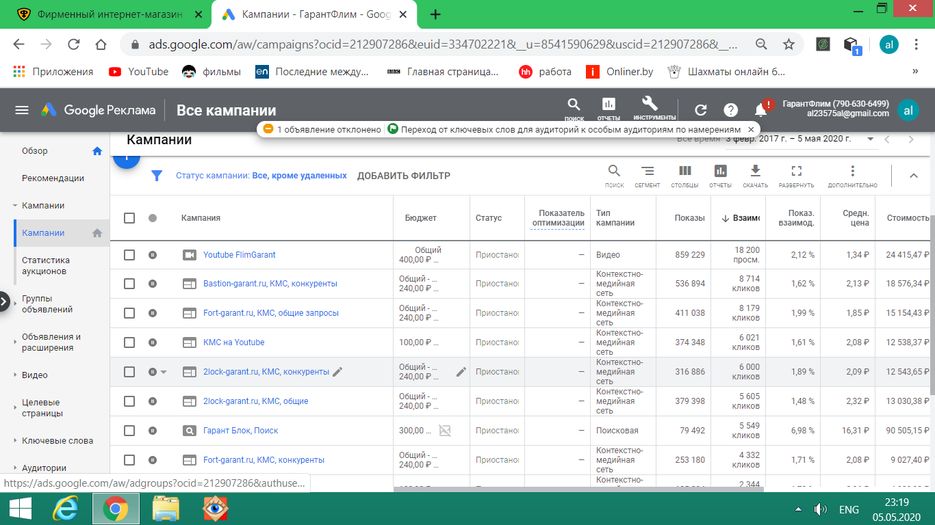
Task: Click the blue plus new campaign button
Action: (126, 157)
